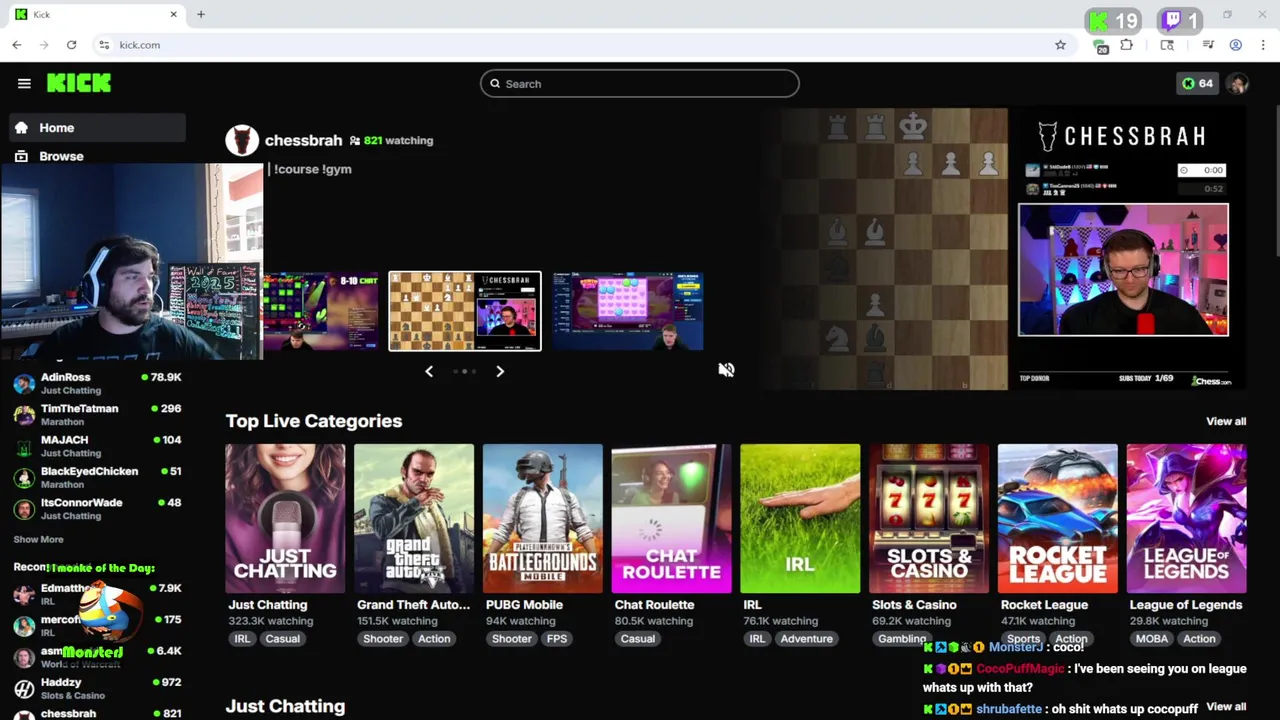The width and height of the screenshot is (1280, 720).
Task: Open Chrome's three-dot menu
Action: pyautogui.click(x=1263, y=45)
